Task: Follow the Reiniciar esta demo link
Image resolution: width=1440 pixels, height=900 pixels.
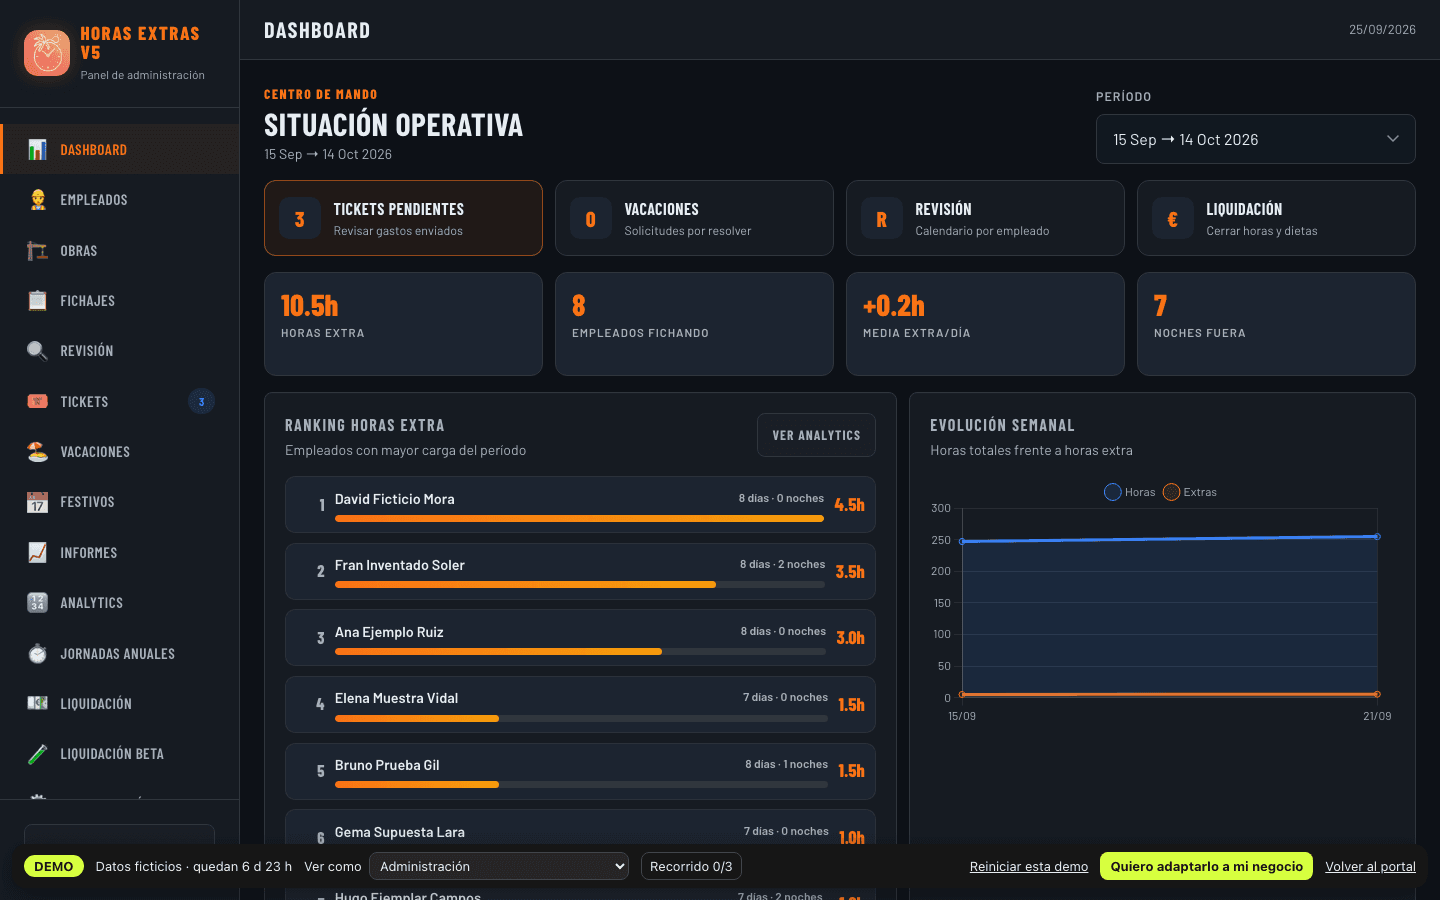Action: point(1029,867)
